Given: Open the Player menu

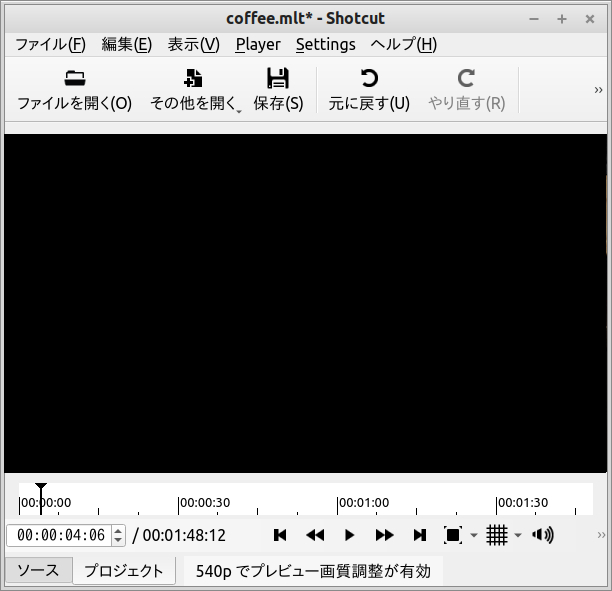Looking at the screenshot, I should tap(258, 44).
